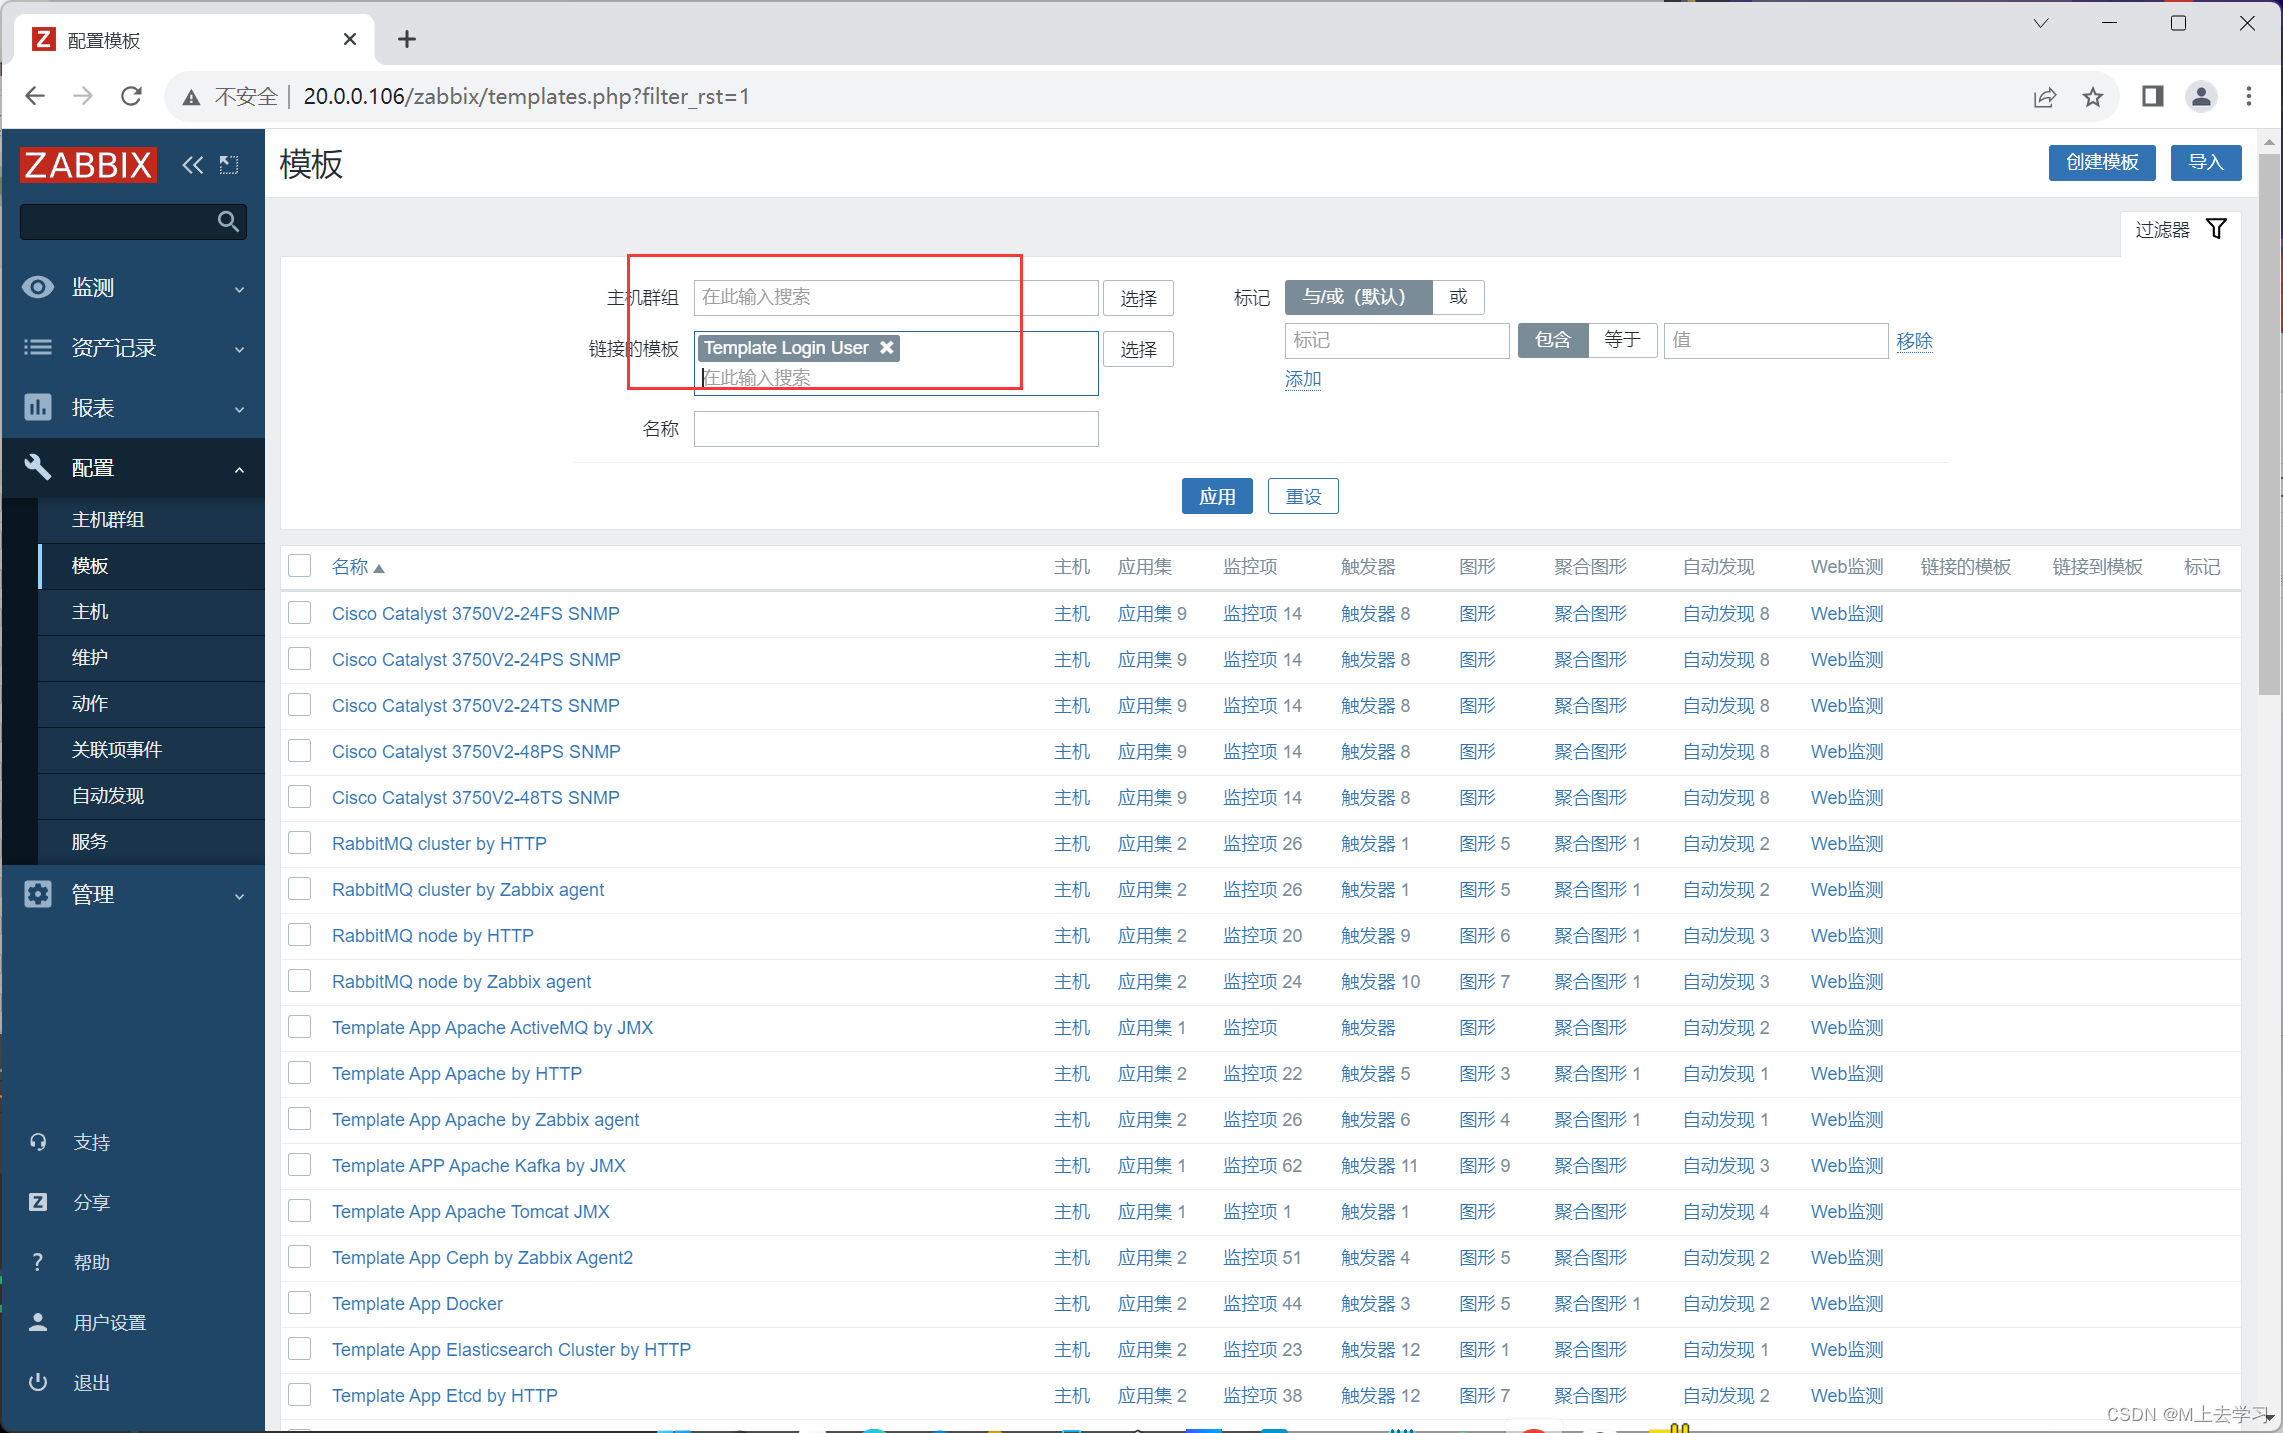Screen dimensions: 2283x1433
Task: Toggle the select-all checkbox in table header
Action: (300, 566)
